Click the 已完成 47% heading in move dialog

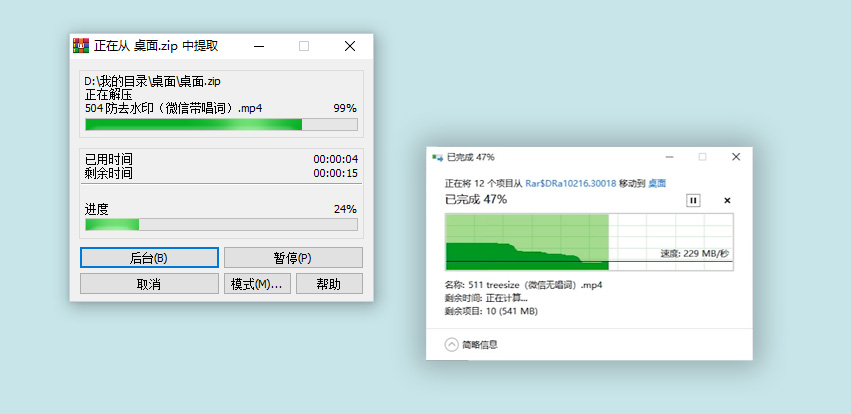tap(476, 199)
